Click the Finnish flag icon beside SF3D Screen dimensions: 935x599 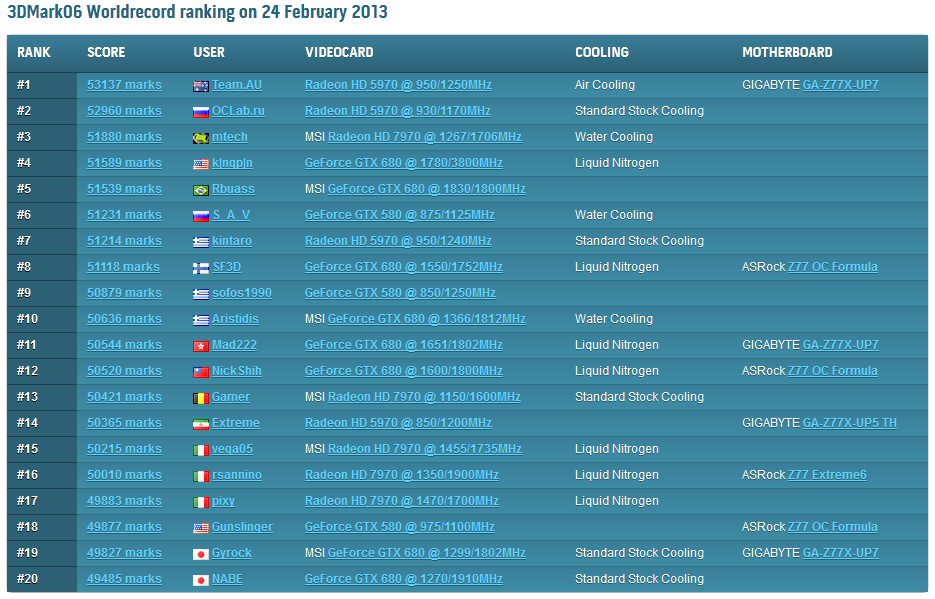tap(200, 268)
